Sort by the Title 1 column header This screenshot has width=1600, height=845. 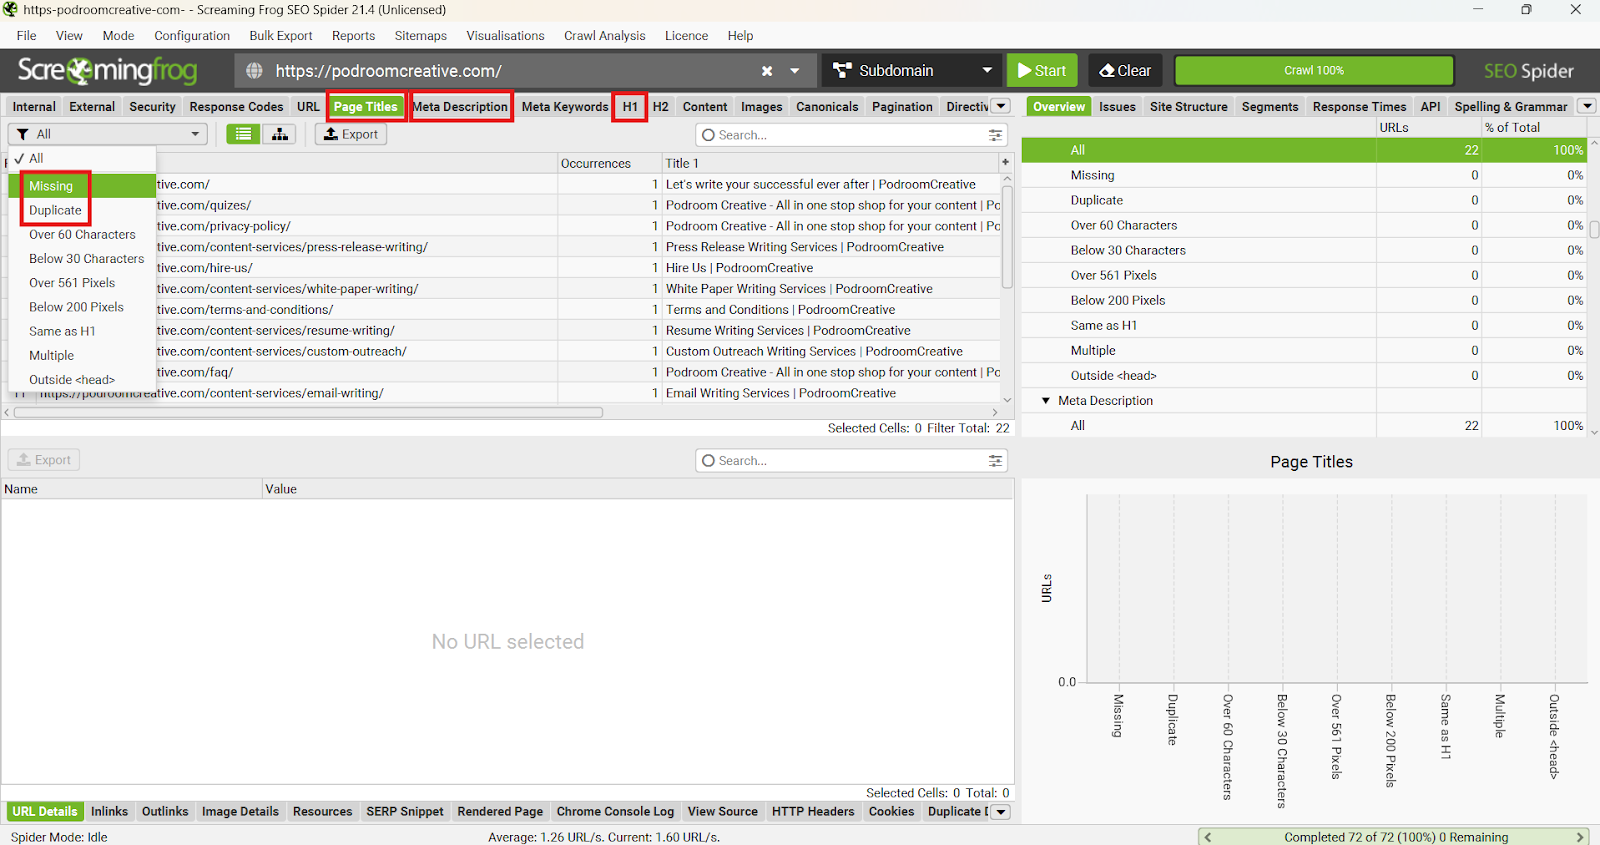coord(830,163)
